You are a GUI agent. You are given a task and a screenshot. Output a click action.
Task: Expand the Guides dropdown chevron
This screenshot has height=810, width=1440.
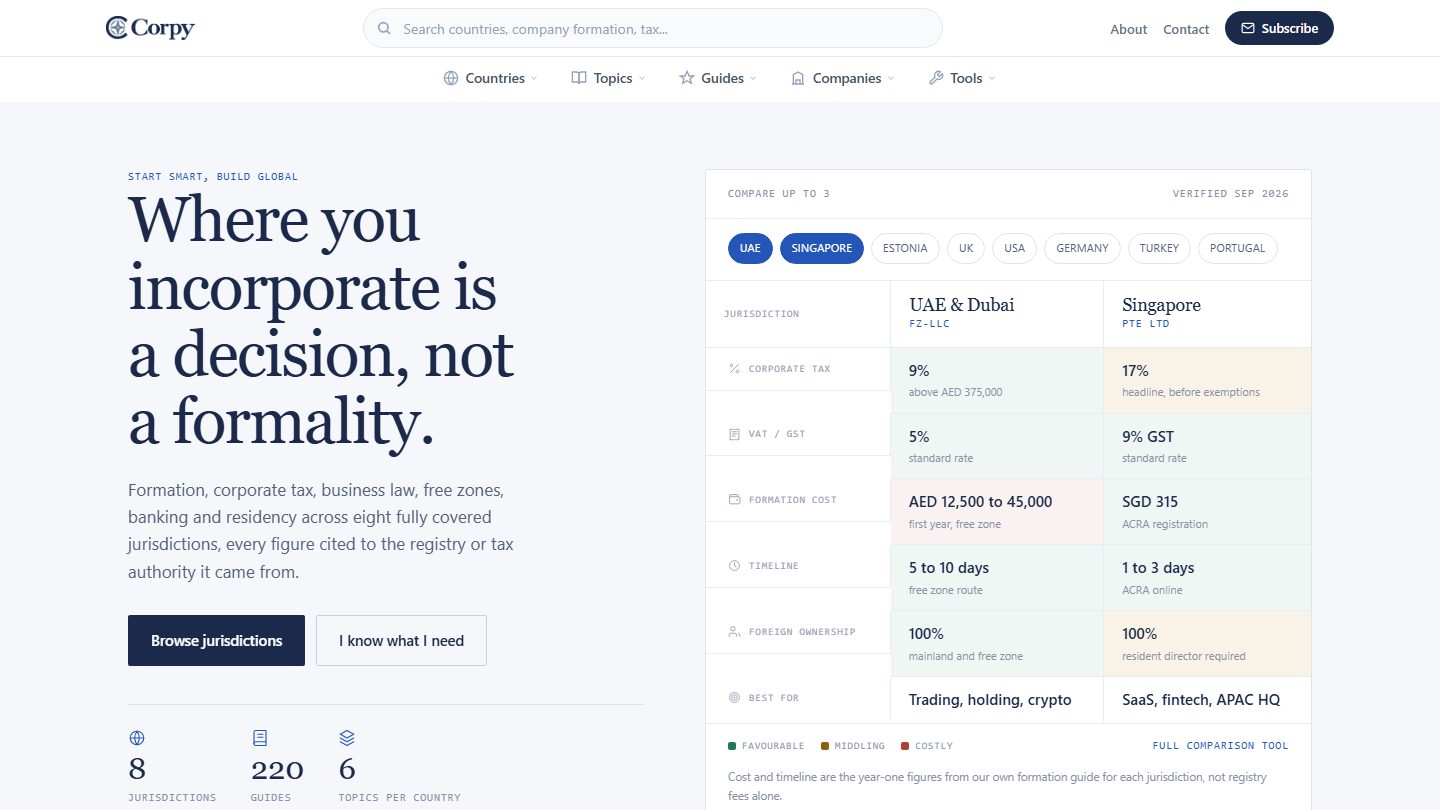point(753,79)
